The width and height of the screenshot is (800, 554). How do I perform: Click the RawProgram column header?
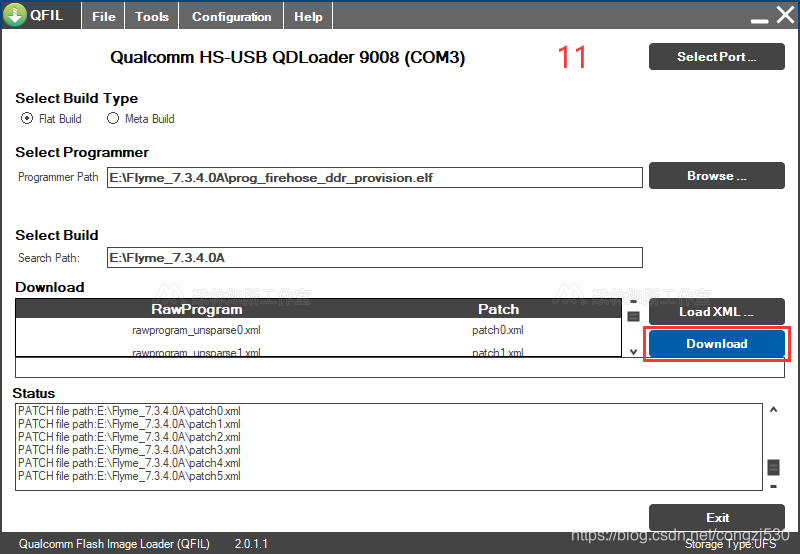pyautogui.click(x=196, y=309)
